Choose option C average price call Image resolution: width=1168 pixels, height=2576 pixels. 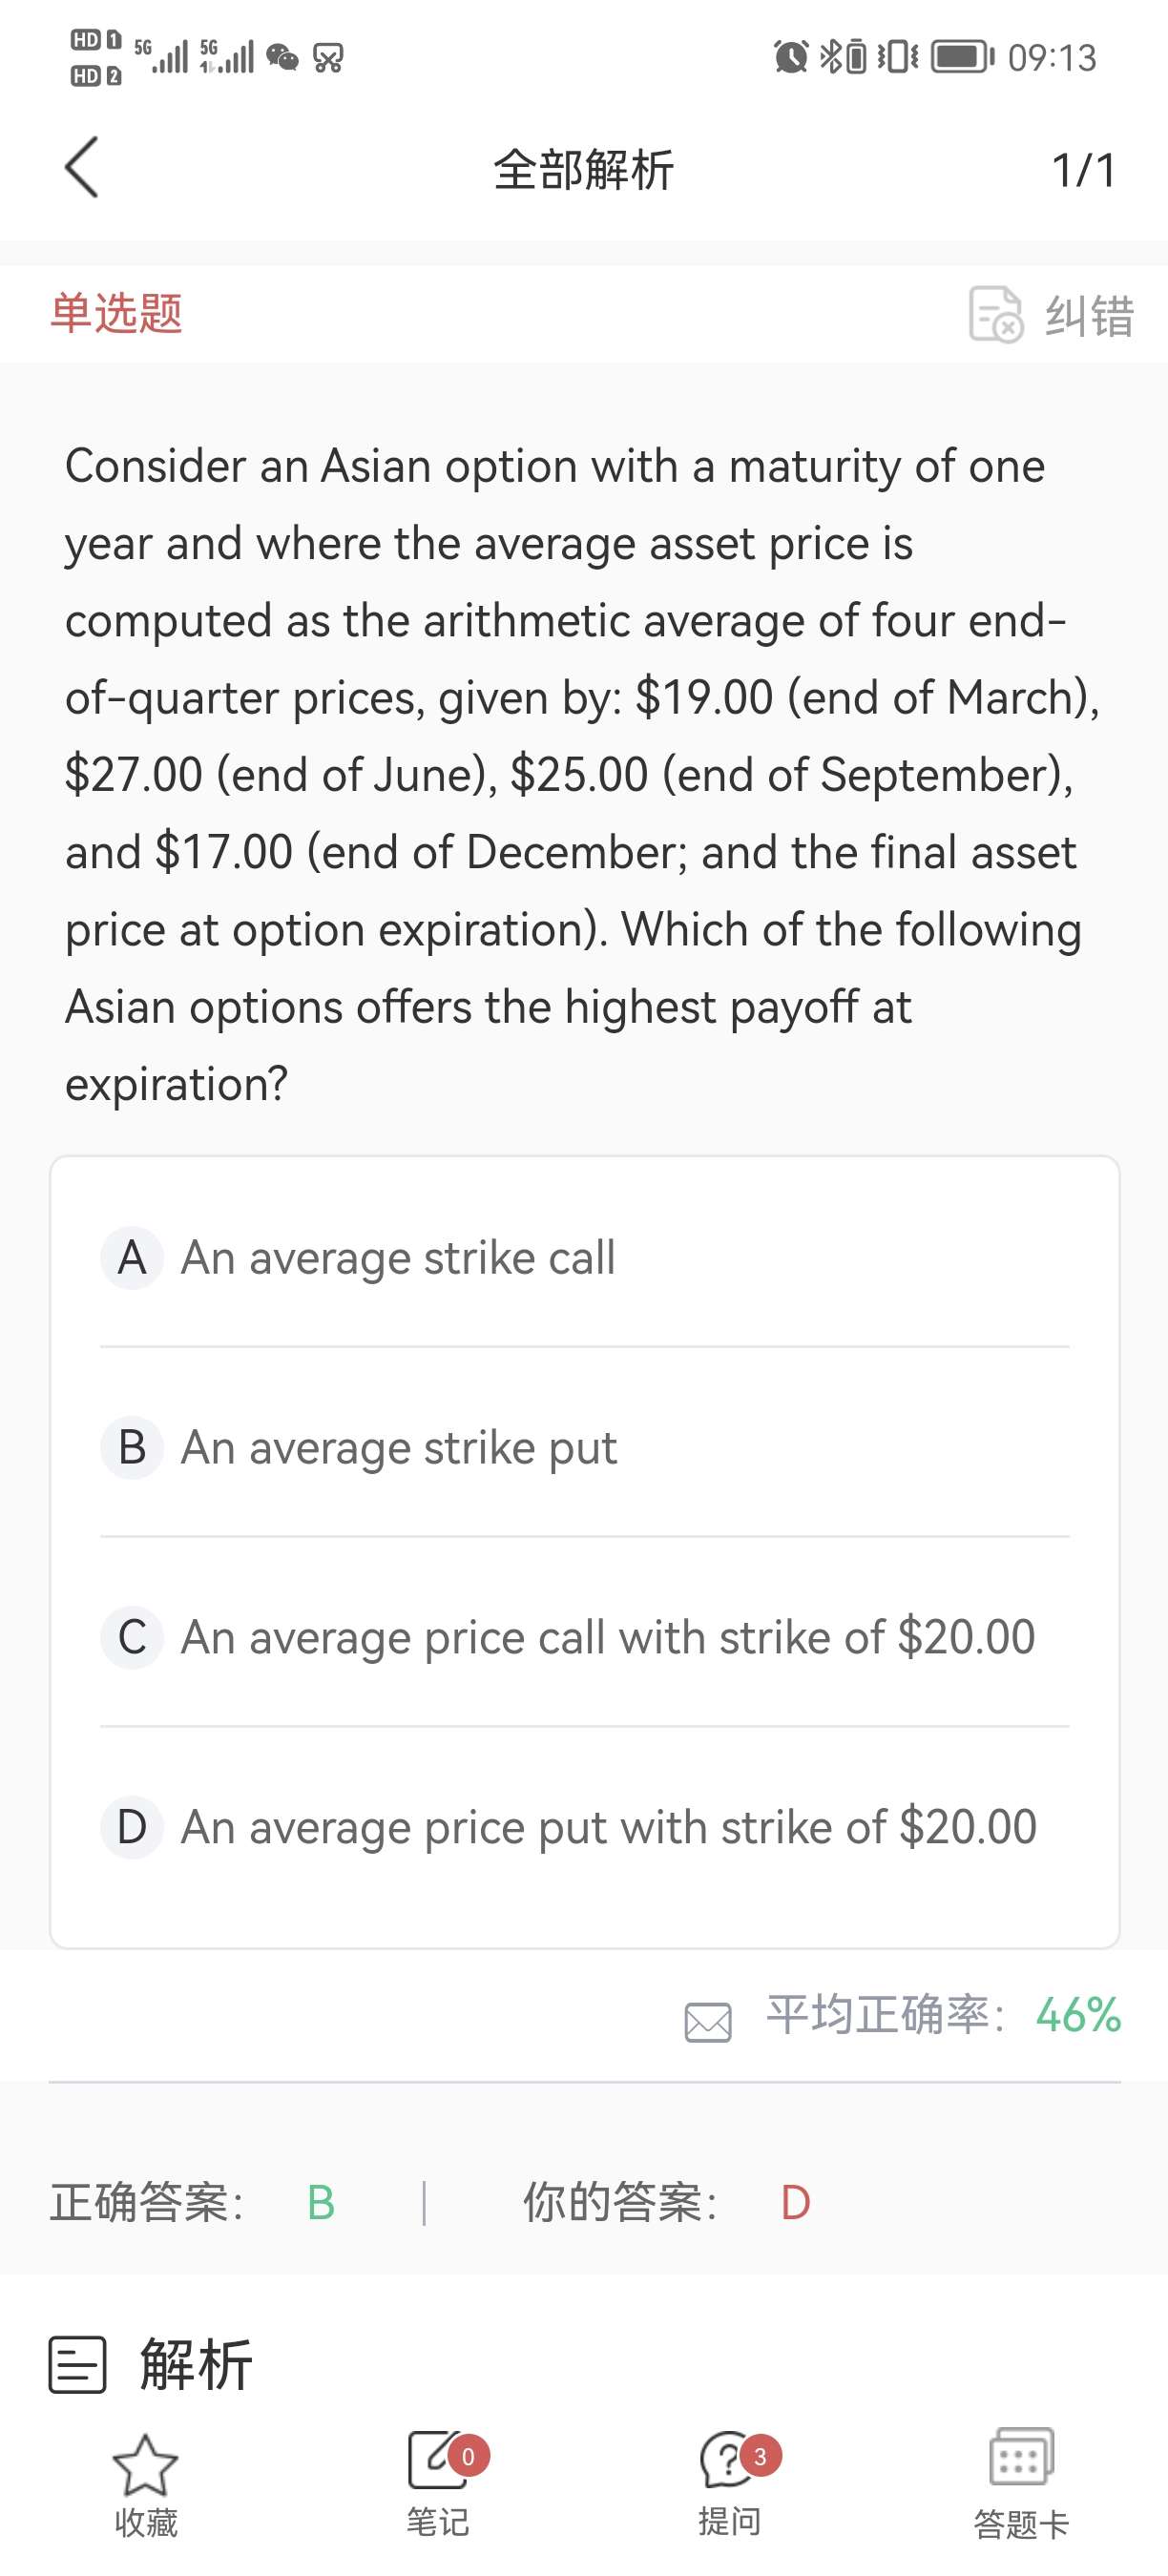(x=607, y=1637)
